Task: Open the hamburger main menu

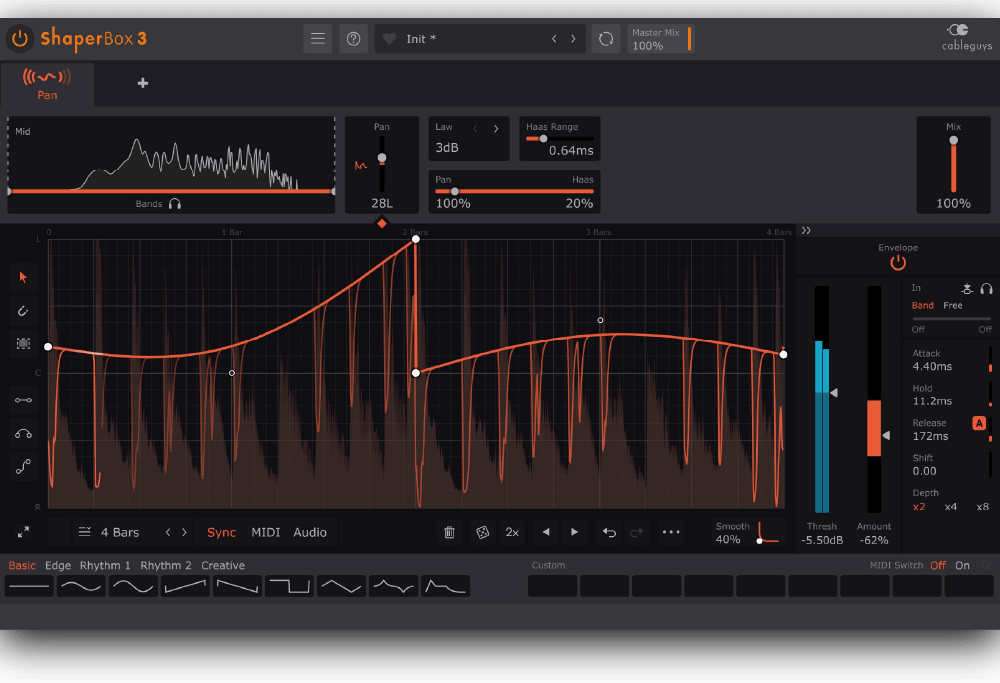Action: (x=318, y=39)
